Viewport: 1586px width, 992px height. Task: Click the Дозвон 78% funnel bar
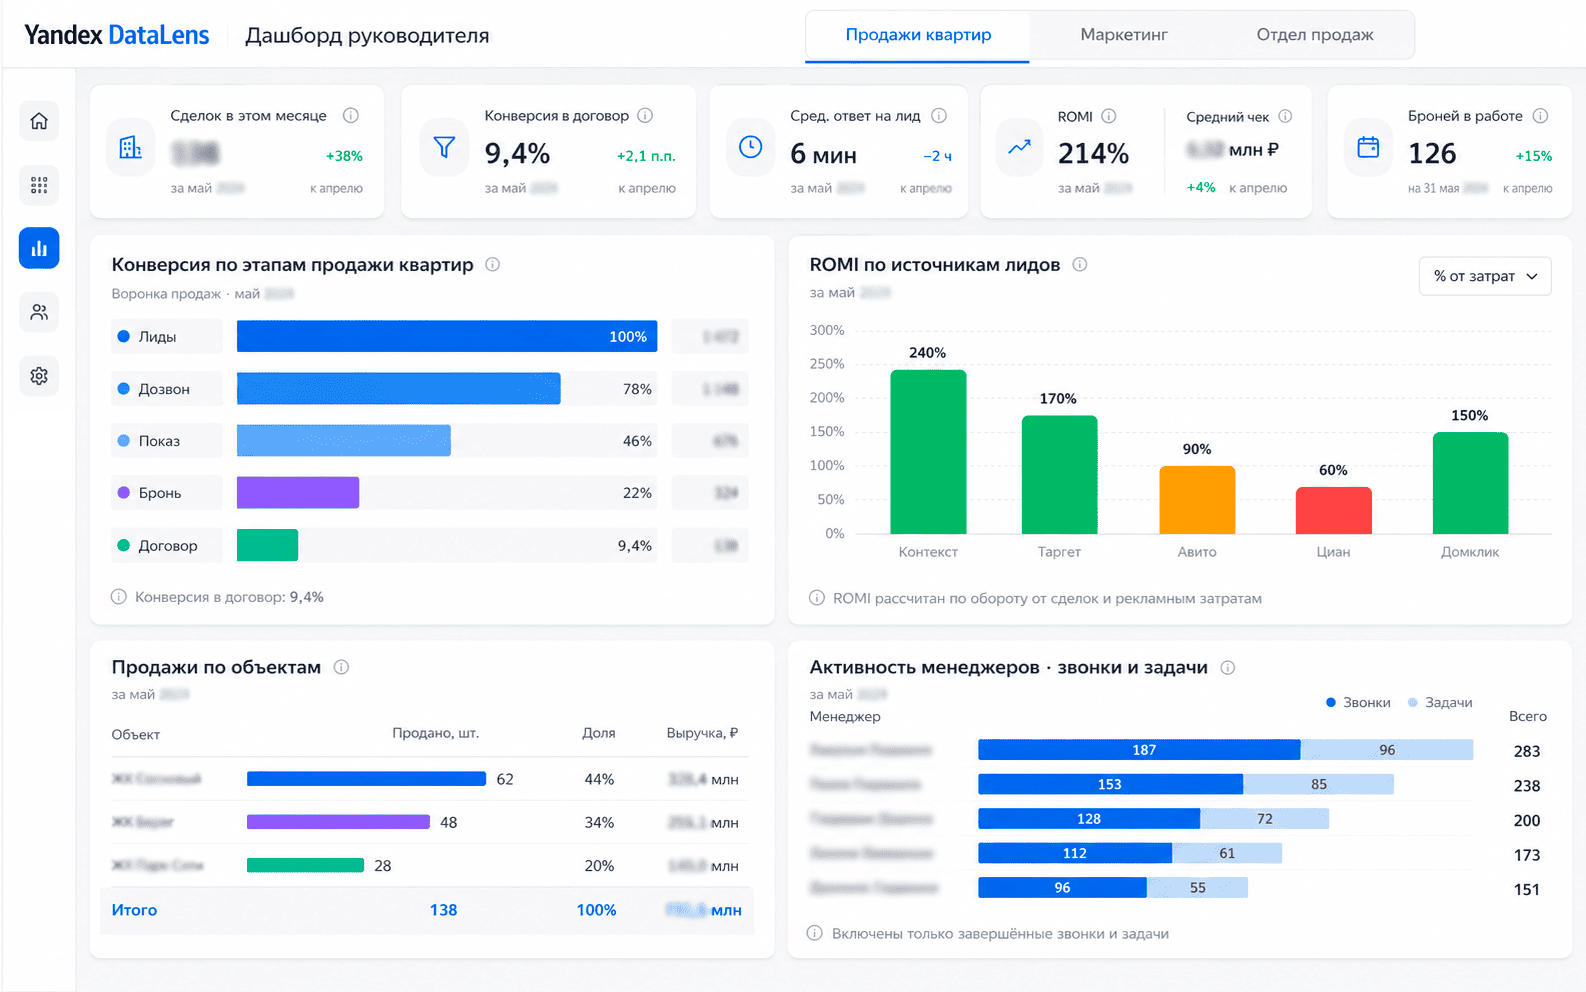[399, 388]
